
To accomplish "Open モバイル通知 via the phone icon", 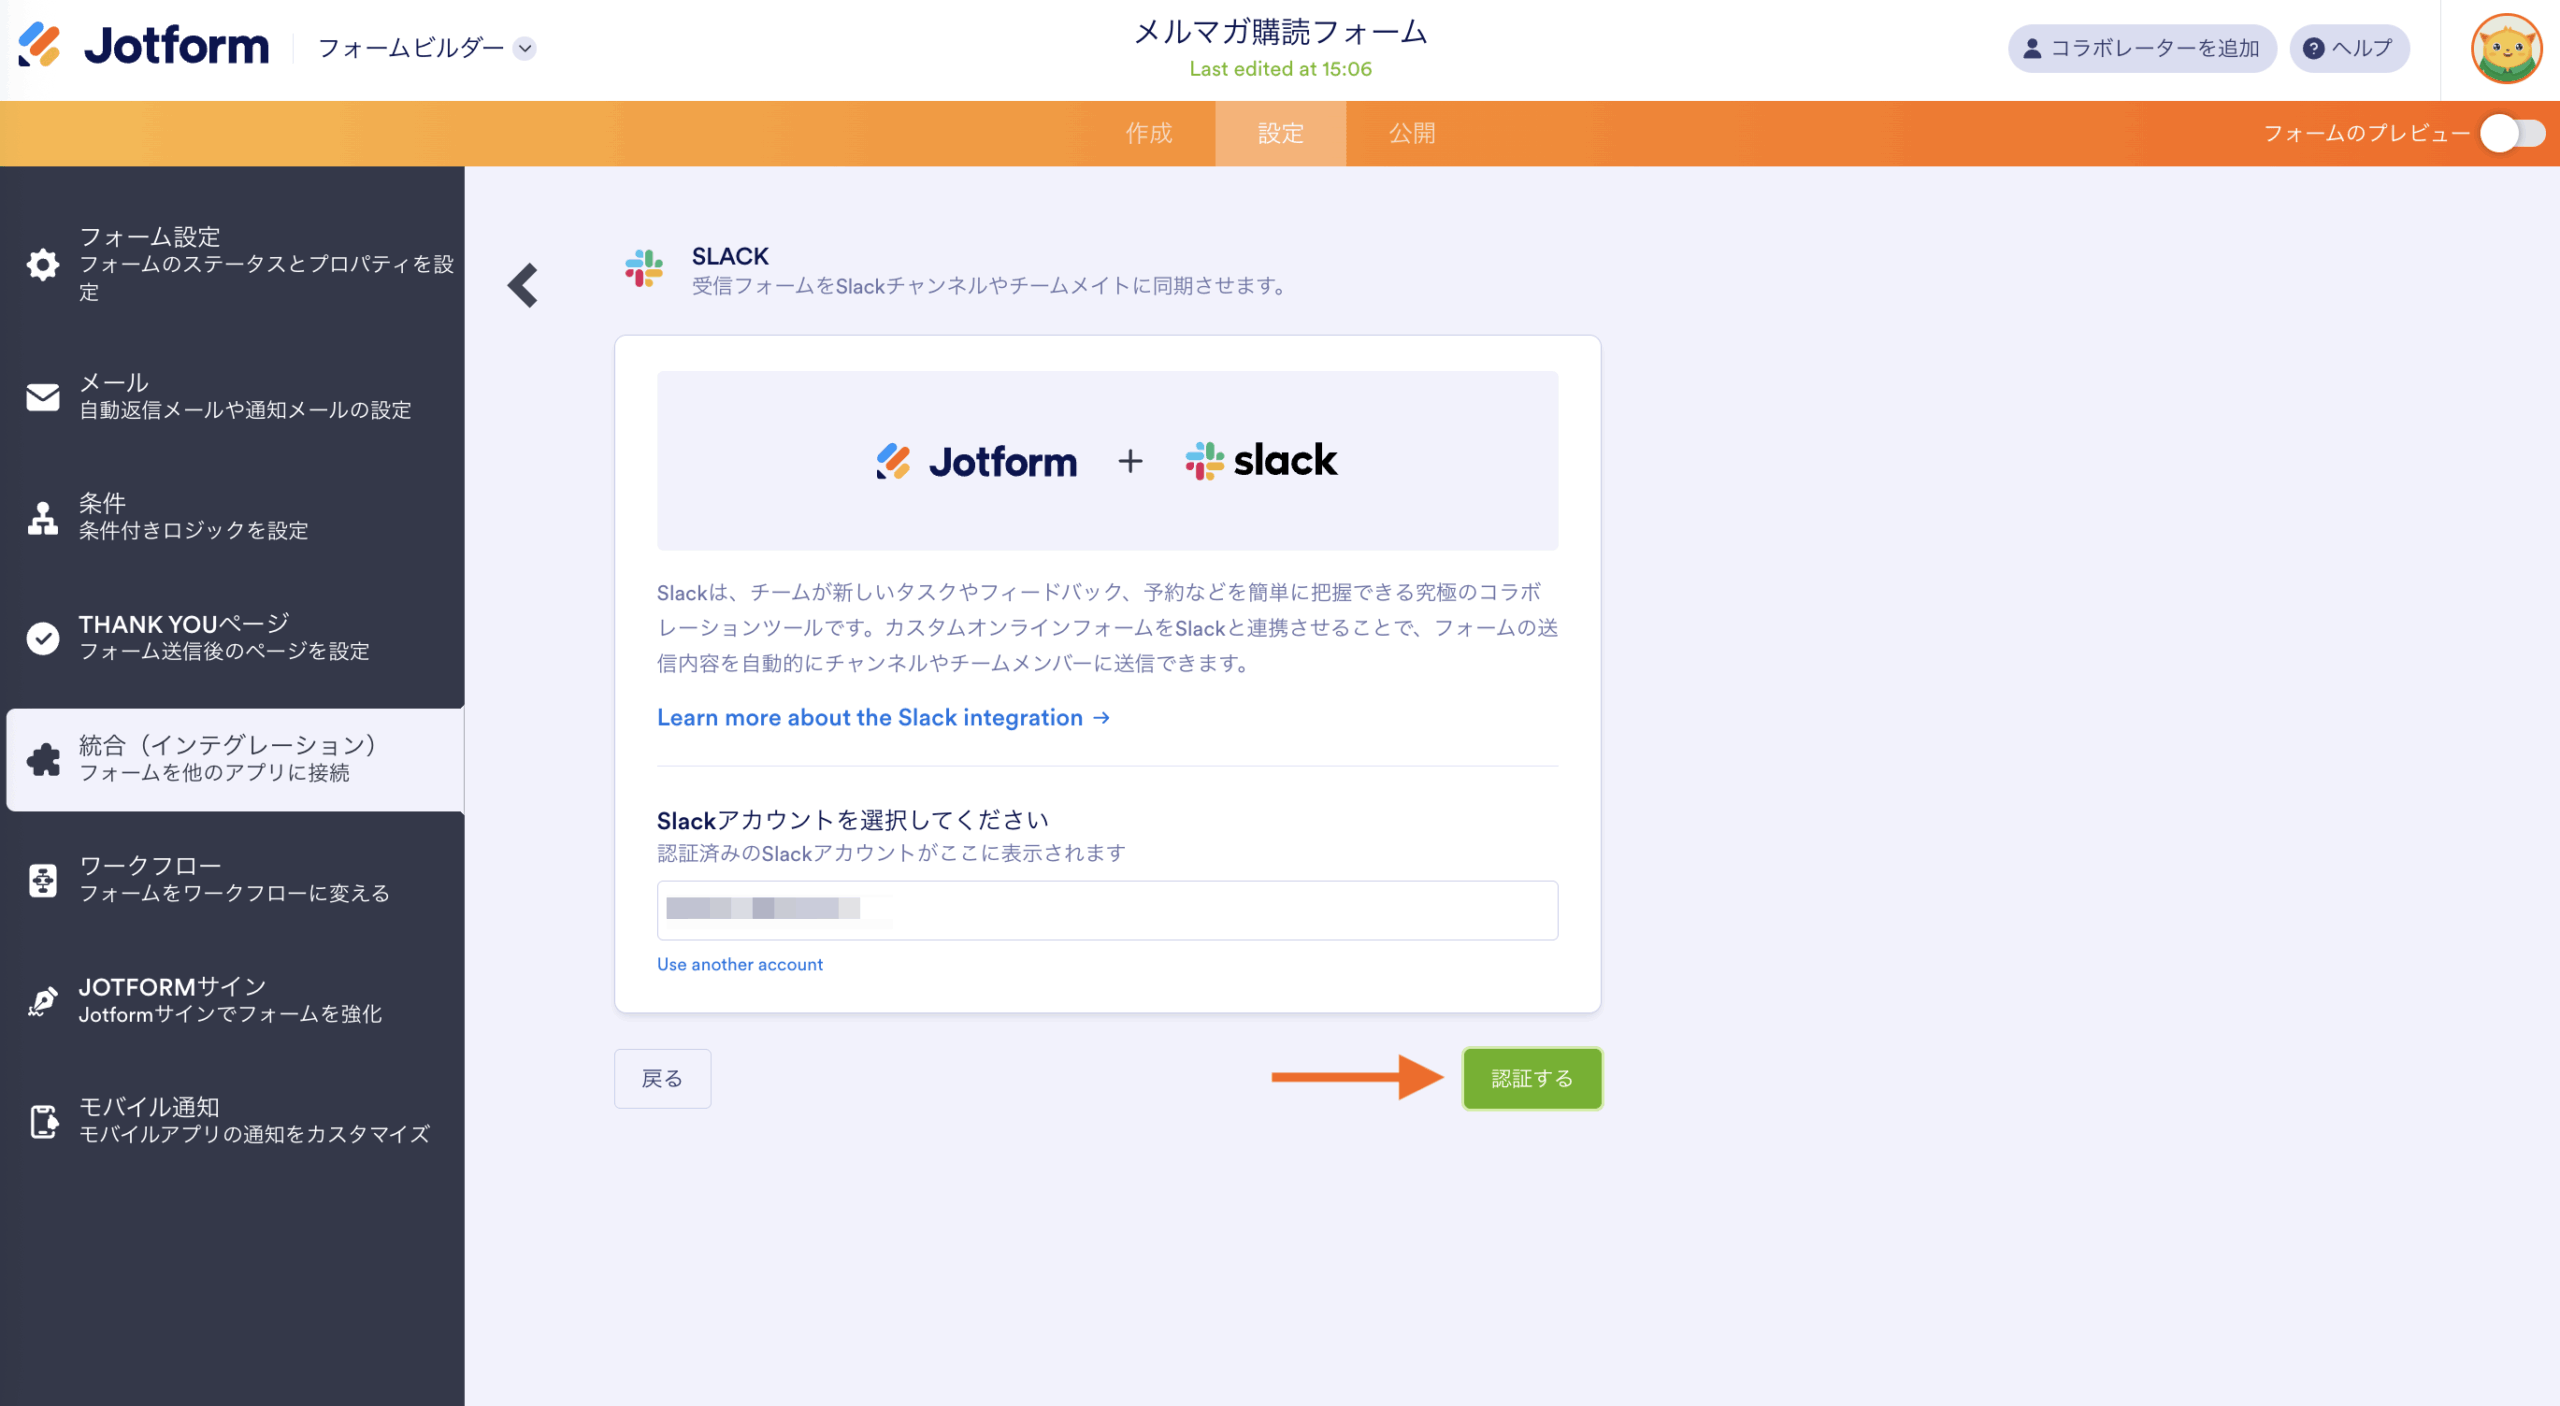I will pos(43,1120).
